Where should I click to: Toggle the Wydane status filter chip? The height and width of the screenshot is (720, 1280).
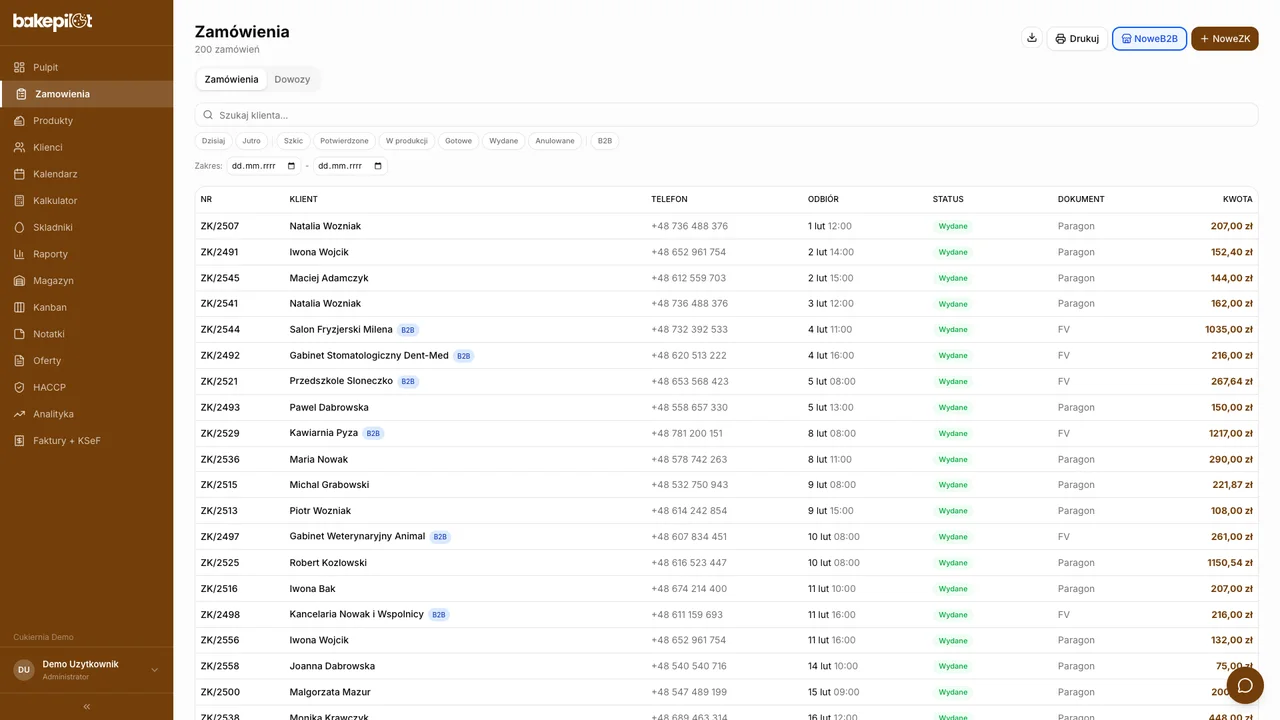(x=503, y=141)
